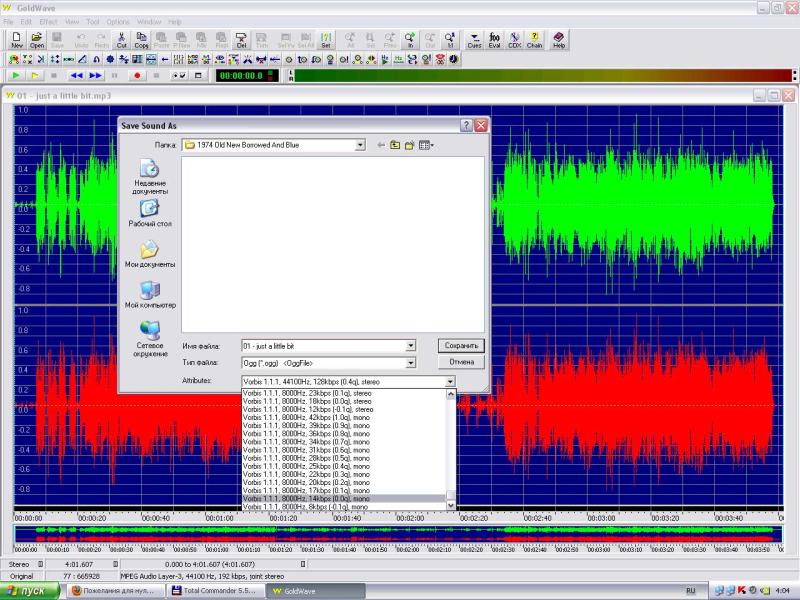Screen dimensions: 800x600
Task: Select Vorbis 8000Hz 42kbps (1.0q) mono
Action: click(344, 418)
